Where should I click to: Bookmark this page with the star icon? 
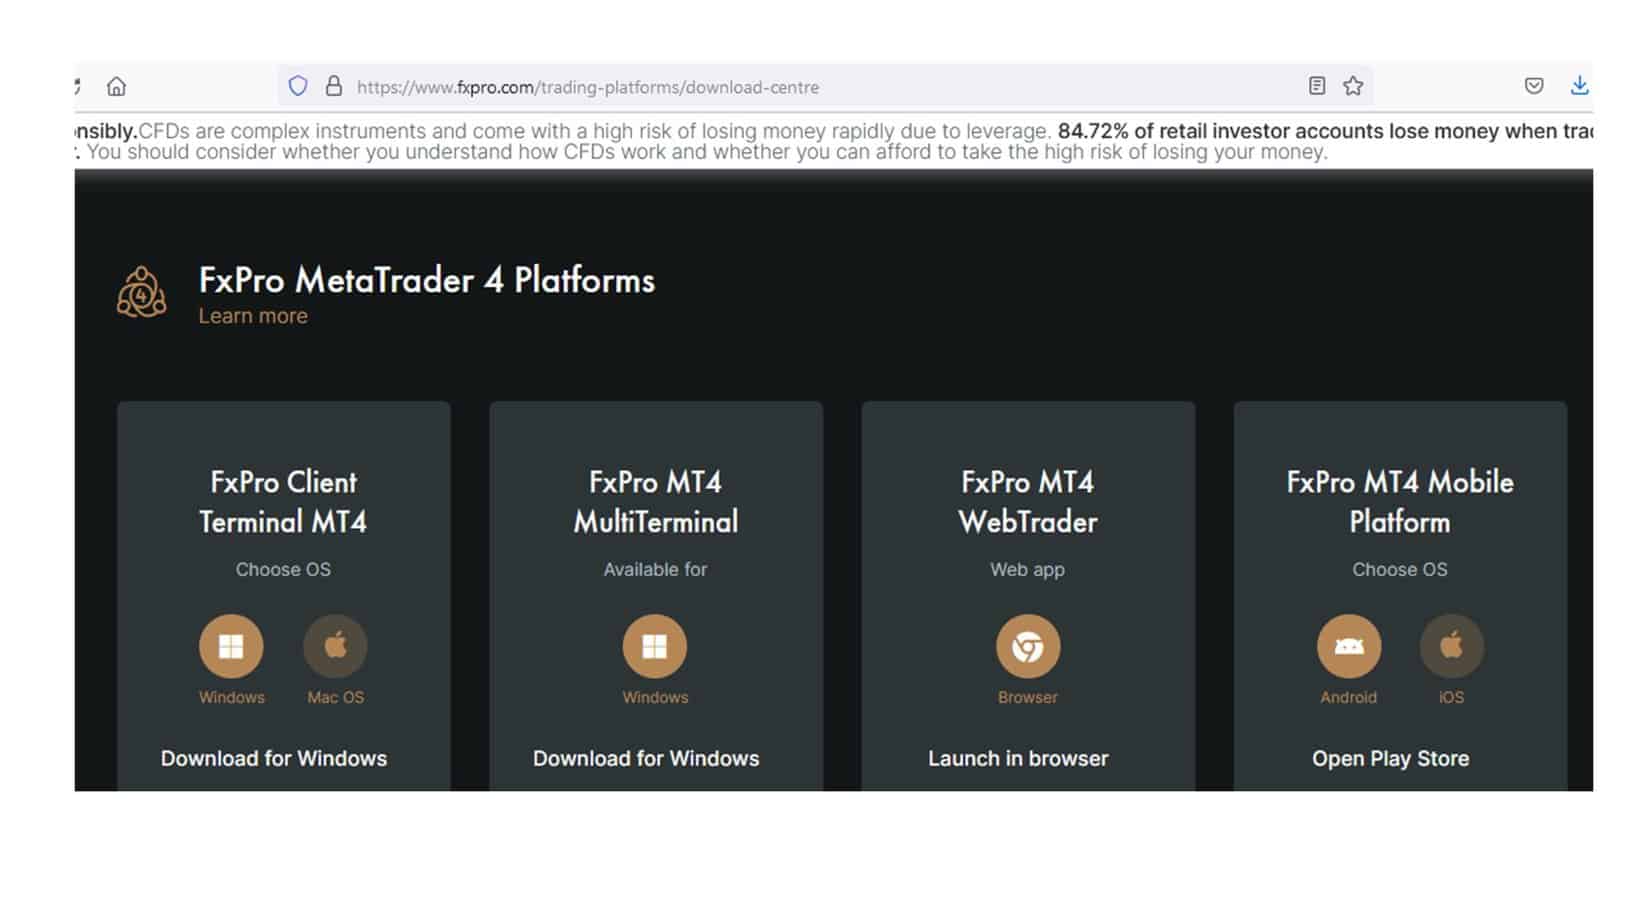pyautogui.click(x=1353, y=86)
